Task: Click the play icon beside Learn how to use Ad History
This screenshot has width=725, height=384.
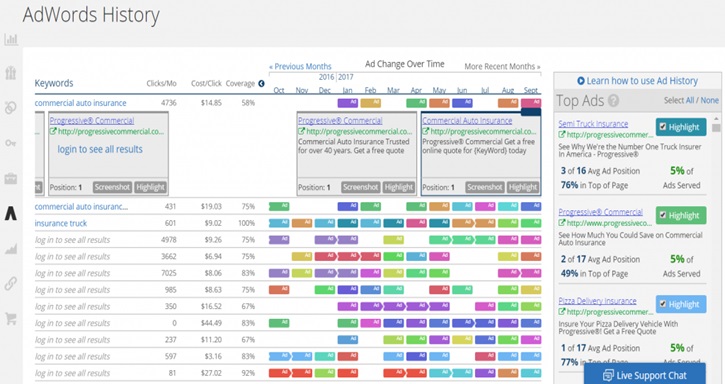Action: [x=581, y=81]
